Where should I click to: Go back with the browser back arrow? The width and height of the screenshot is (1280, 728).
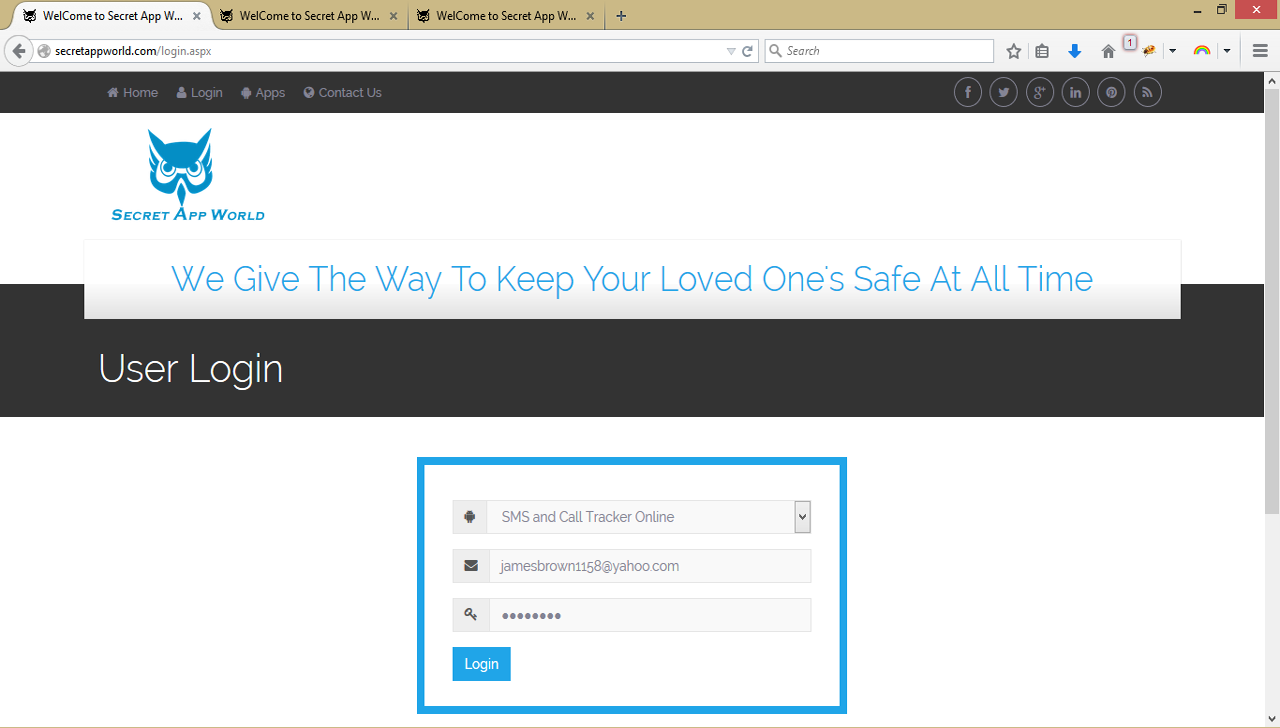[x=18, y=51]
